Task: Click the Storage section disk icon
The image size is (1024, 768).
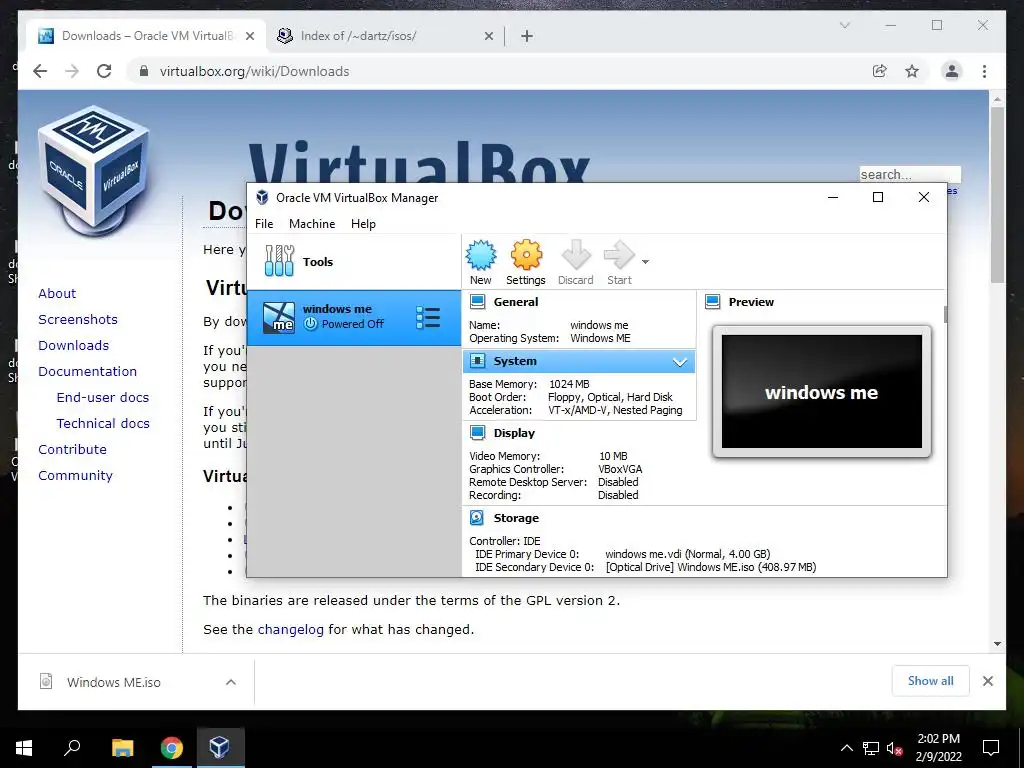Action: tap(477, 518)
